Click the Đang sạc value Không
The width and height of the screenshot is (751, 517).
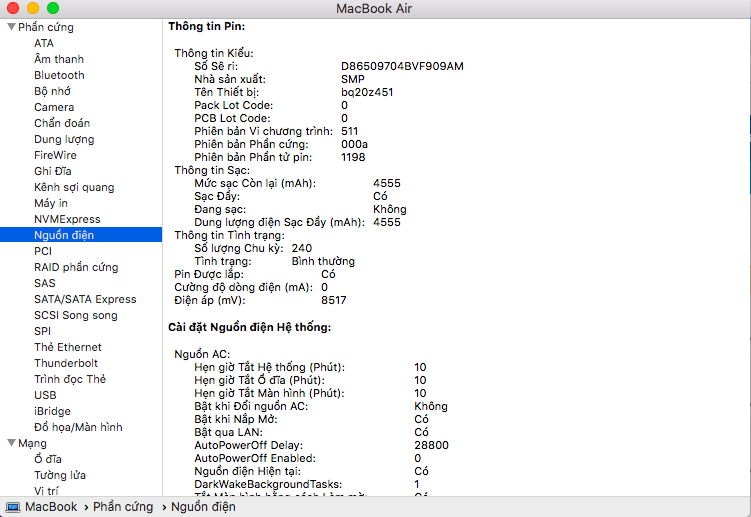click(x=390, y=209)
